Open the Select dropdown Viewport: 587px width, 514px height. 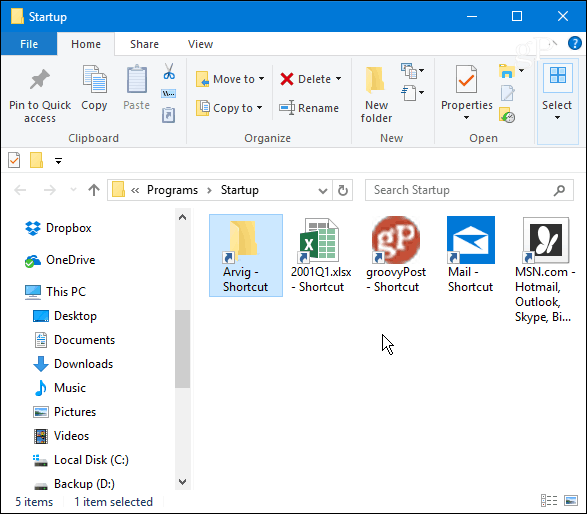click(x=557, y=101)
